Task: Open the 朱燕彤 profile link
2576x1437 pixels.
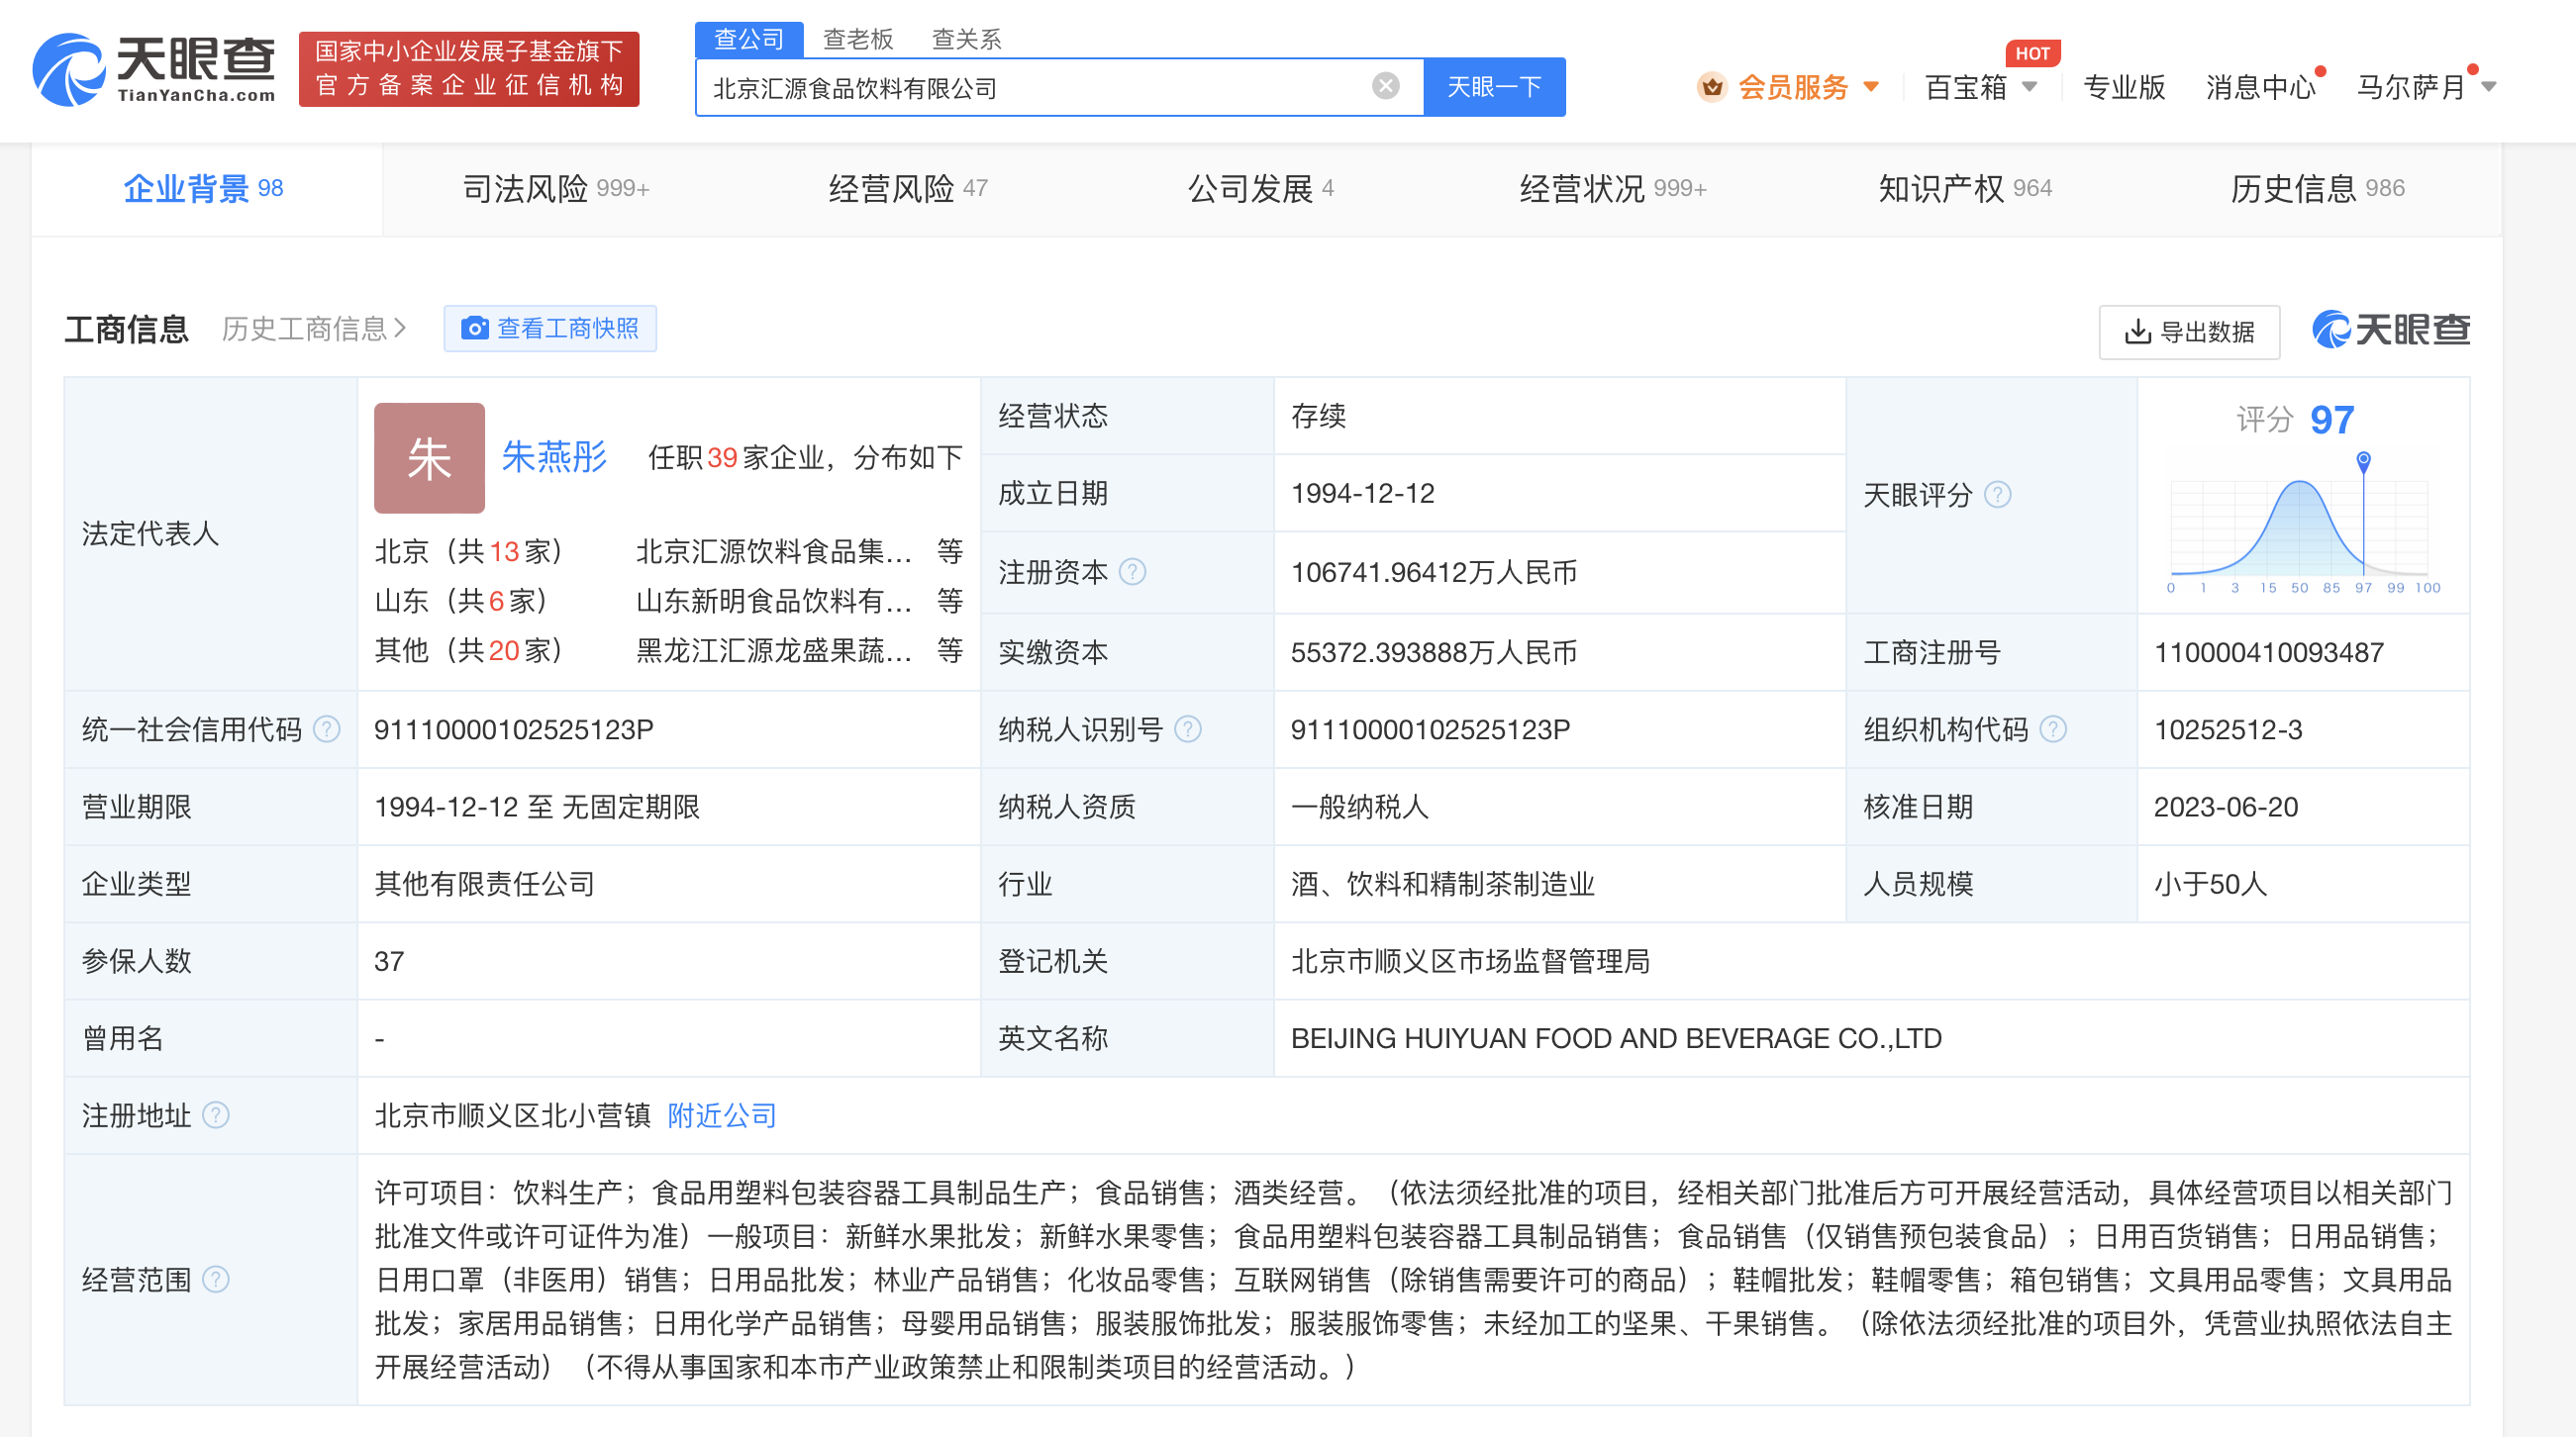Action: pyautogui.click(x=554, y=456)
